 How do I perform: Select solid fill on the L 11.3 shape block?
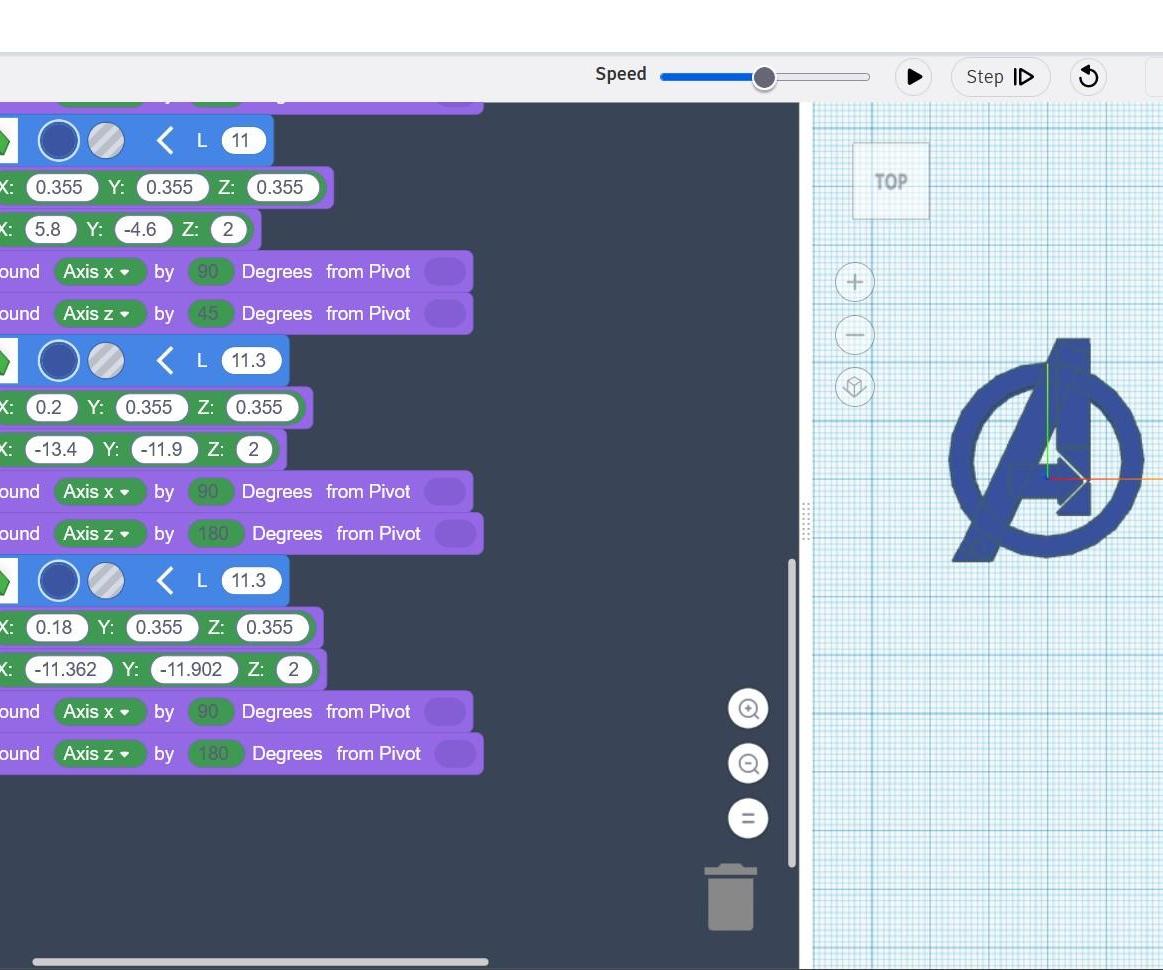tap(58, 360)
